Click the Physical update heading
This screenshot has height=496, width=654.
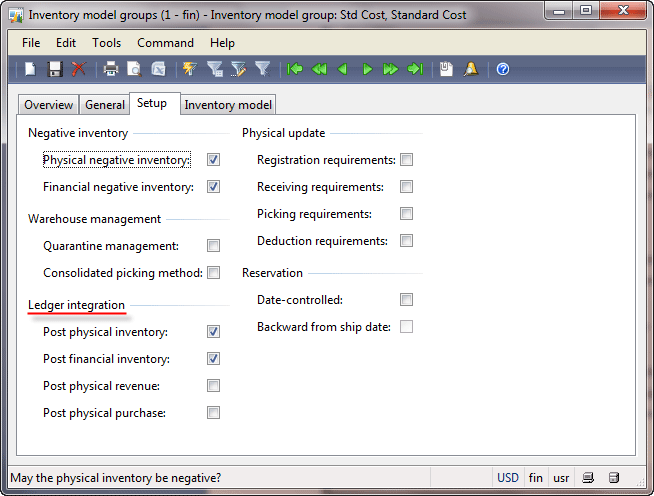pos(284,133)
